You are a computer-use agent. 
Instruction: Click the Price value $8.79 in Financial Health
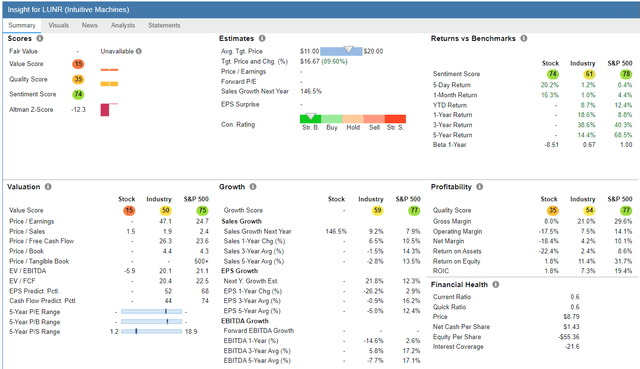pos(571,316)
